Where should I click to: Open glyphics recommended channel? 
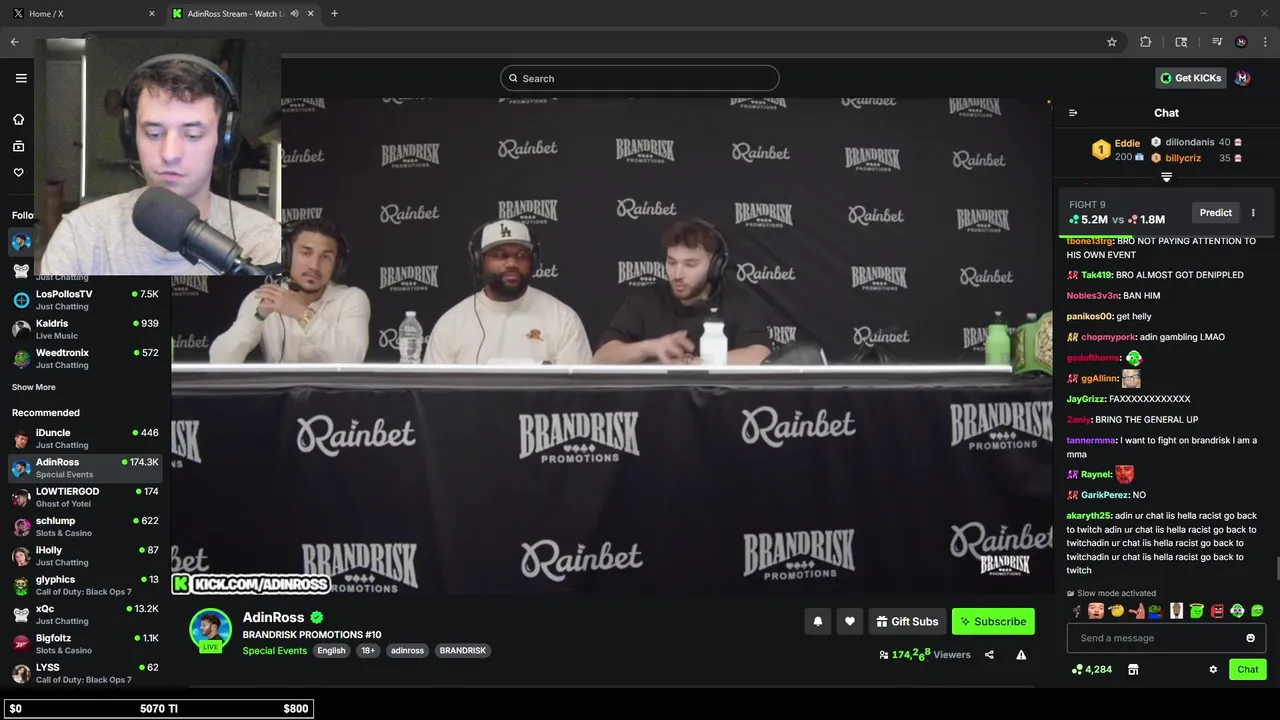point(86,585)
